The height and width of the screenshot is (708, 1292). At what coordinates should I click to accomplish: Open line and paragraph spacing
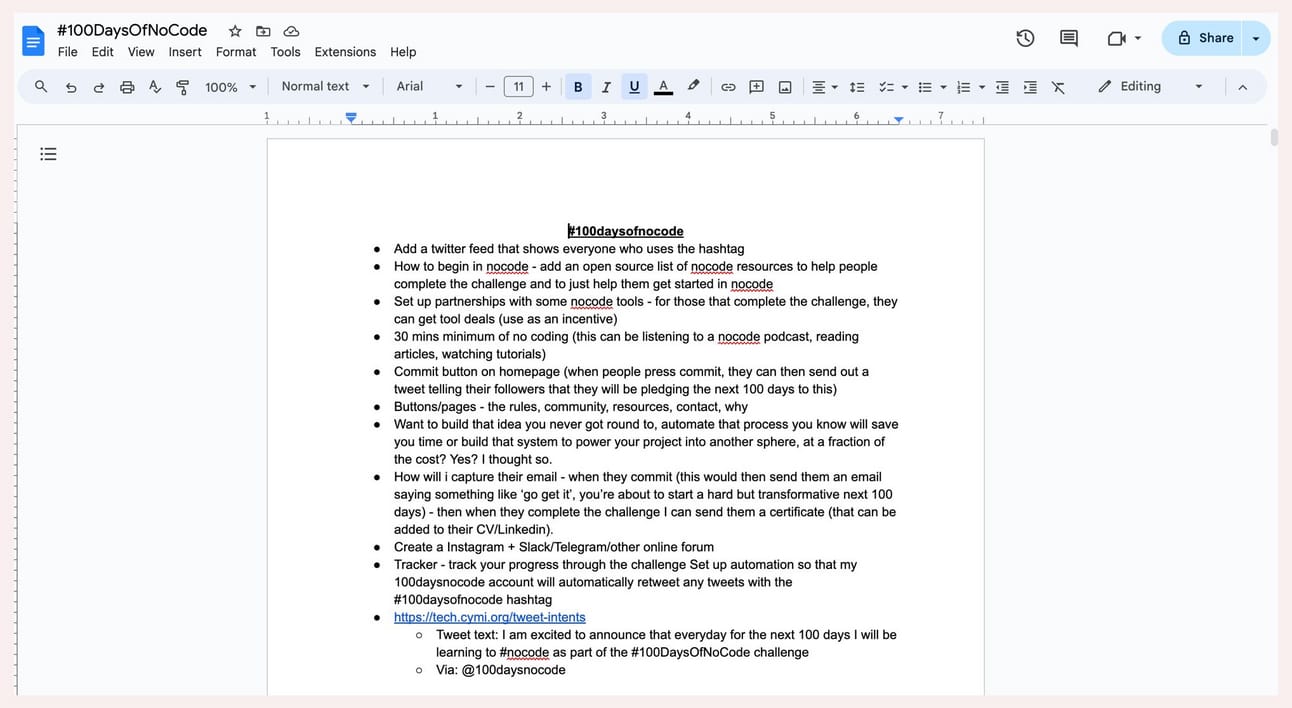(857, 87)
